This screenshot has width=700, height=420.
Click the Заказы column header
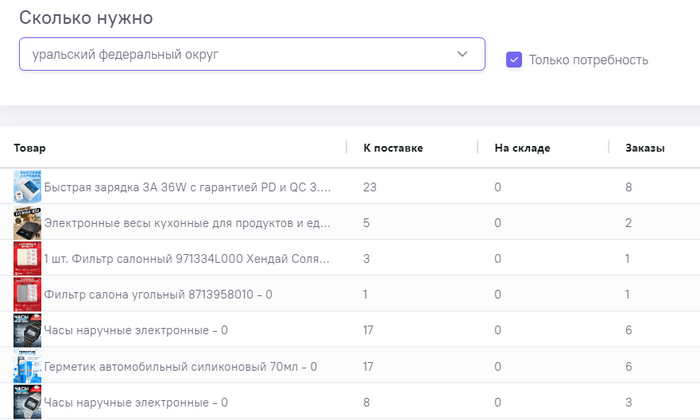(645, 148)
